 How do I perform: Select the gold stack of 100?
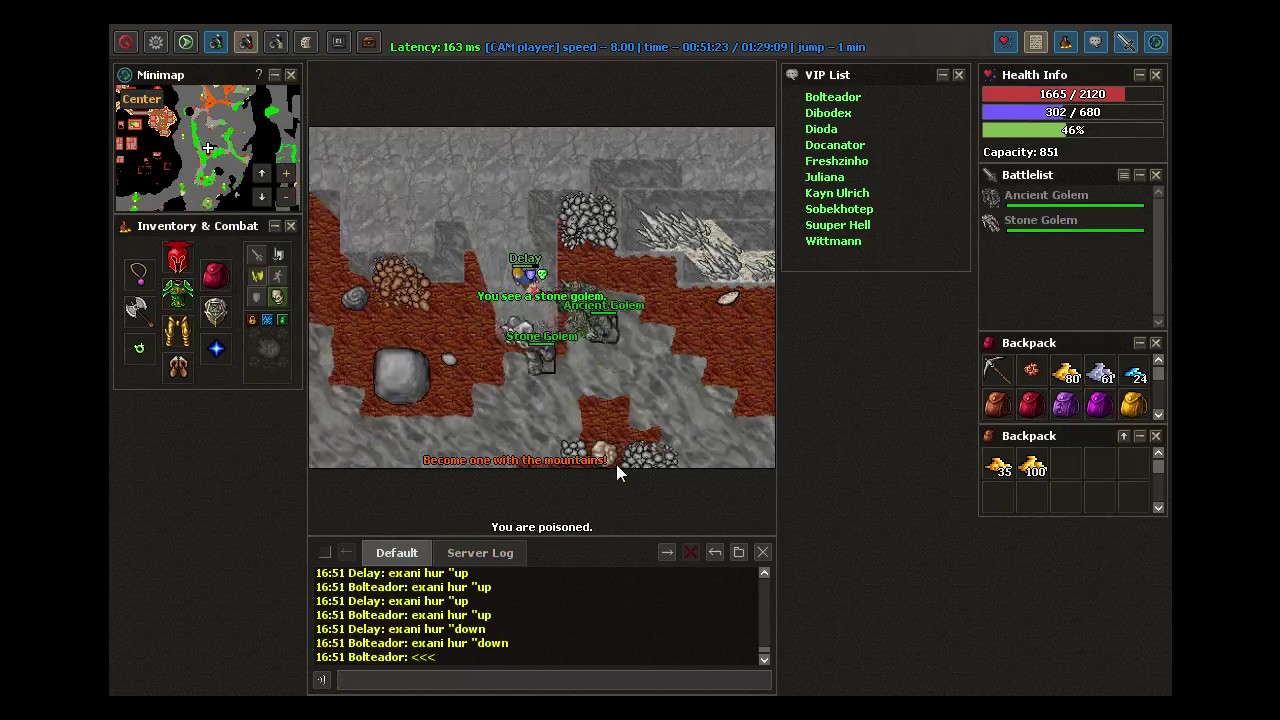pos(1031,464)
